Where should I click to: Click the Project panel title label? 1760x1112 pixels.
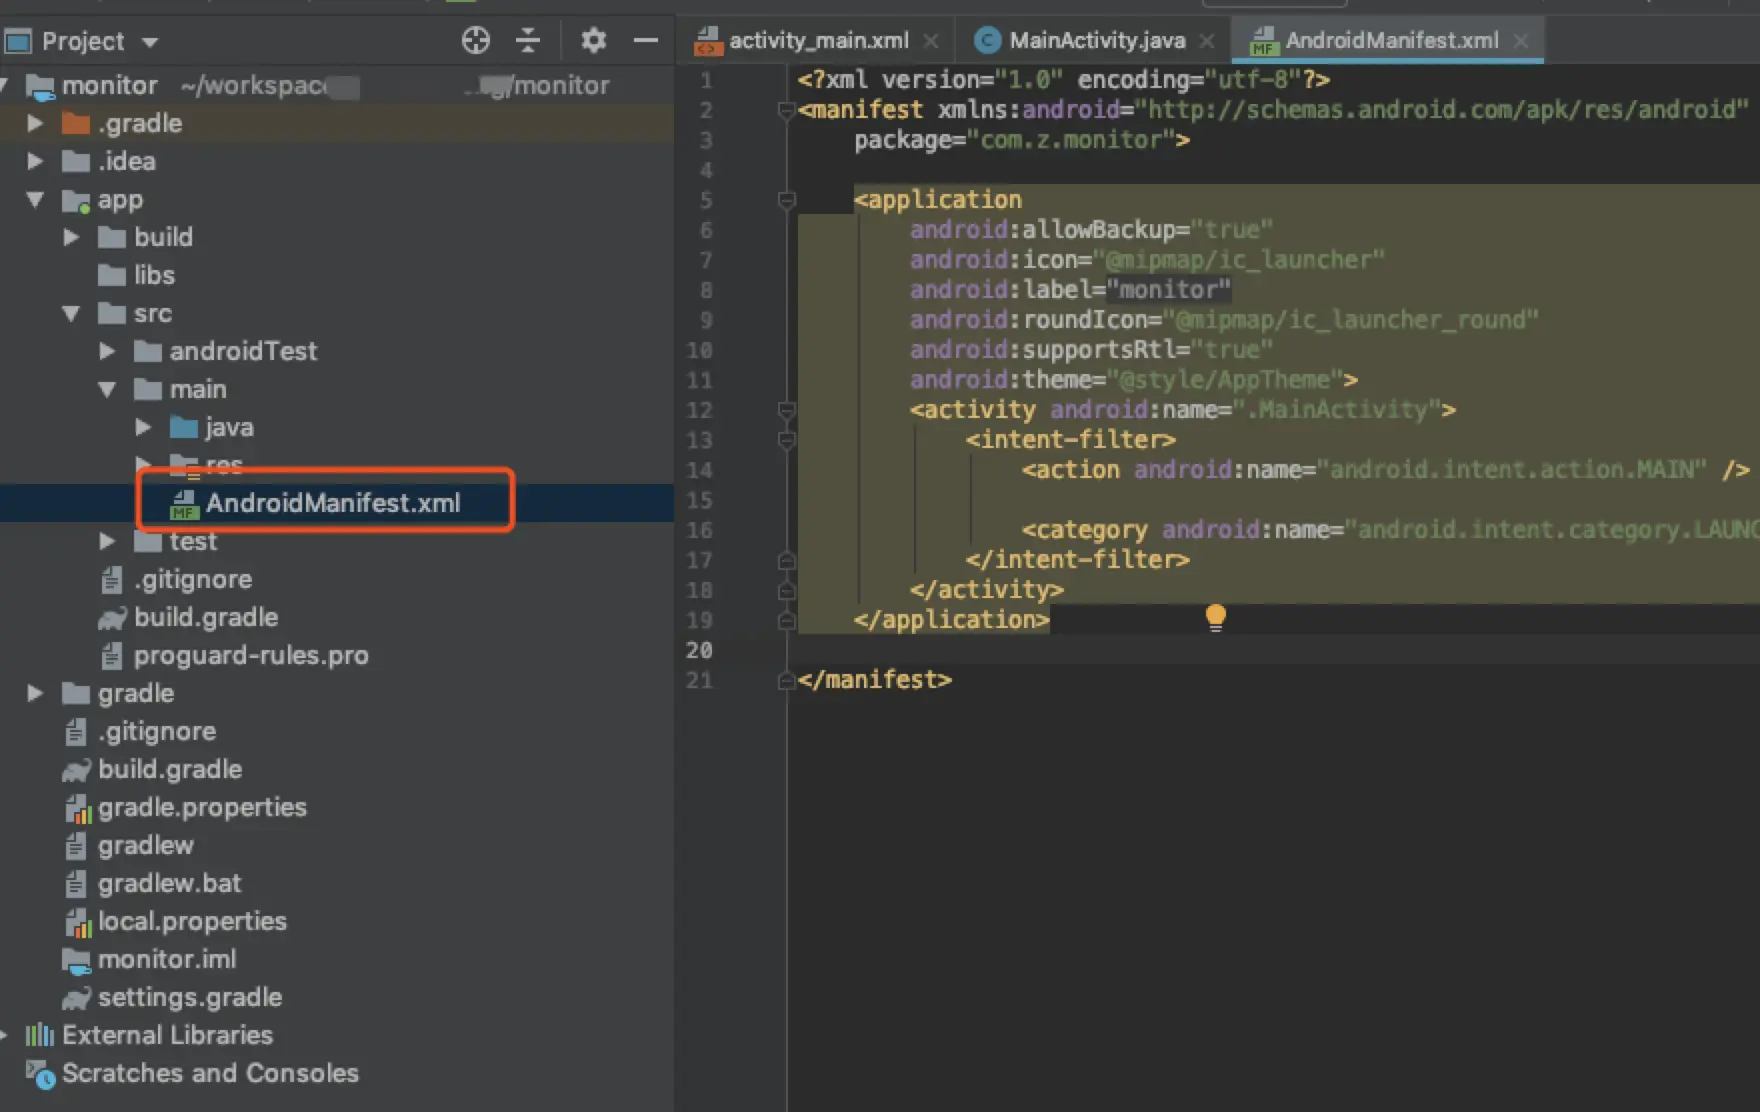pos(83,41)
